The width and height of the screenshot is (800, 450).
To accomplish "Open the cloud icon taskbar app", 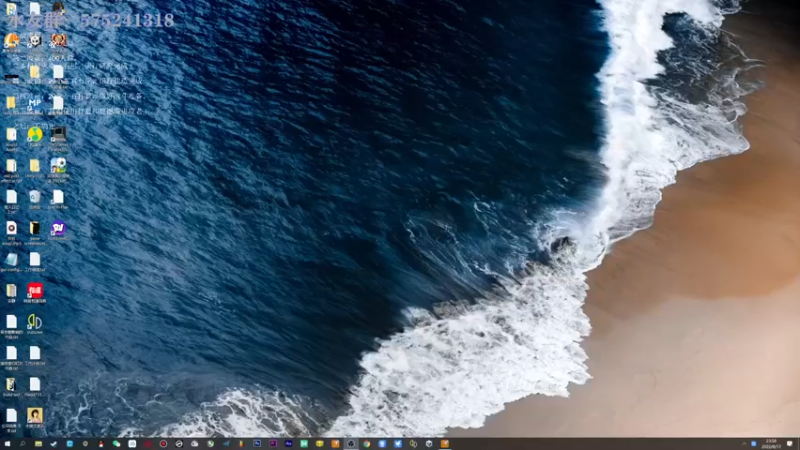I will (x=194, y=444).
